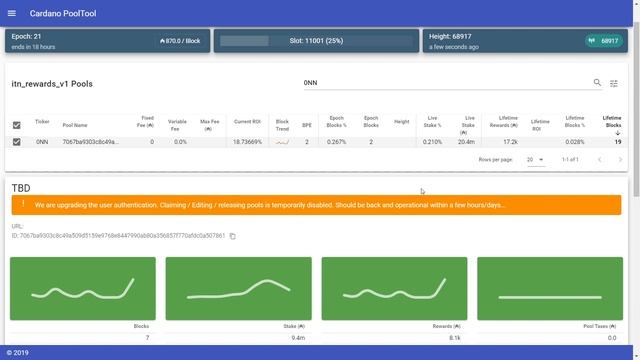This screenshot has width=640, height=360.
Task: Sort by Fixed Fee column header
Action: coord(145,122)
